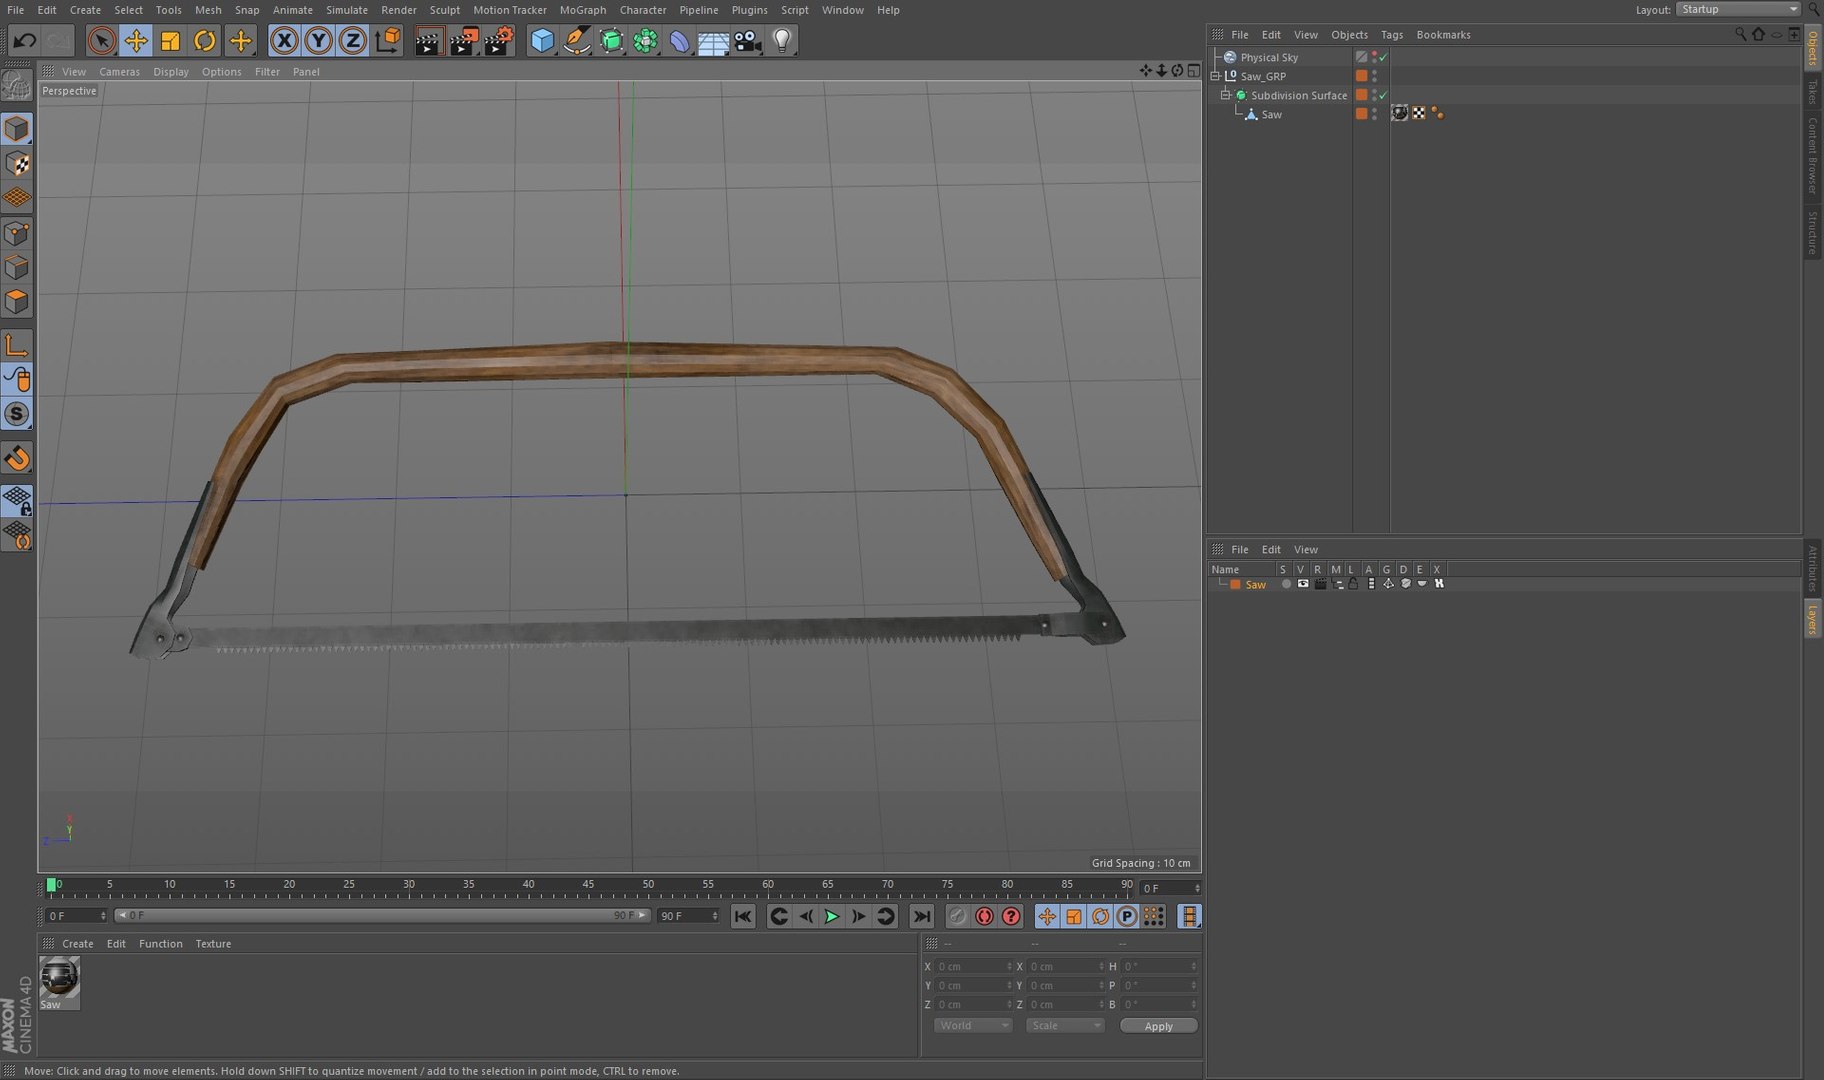Click Saw_GRP layer color swatch
This screenshot has width=1824, height=1080.
click(1361, 76)
